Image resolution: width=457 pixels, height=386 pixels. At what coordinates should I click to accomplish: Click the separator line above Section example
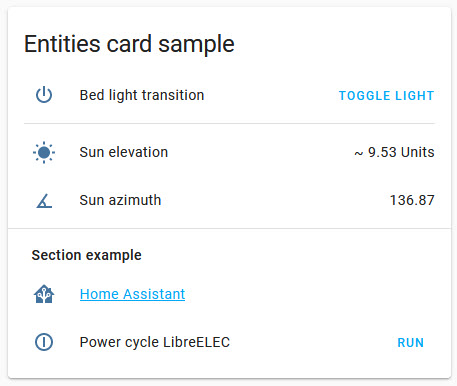pos(229,229)
